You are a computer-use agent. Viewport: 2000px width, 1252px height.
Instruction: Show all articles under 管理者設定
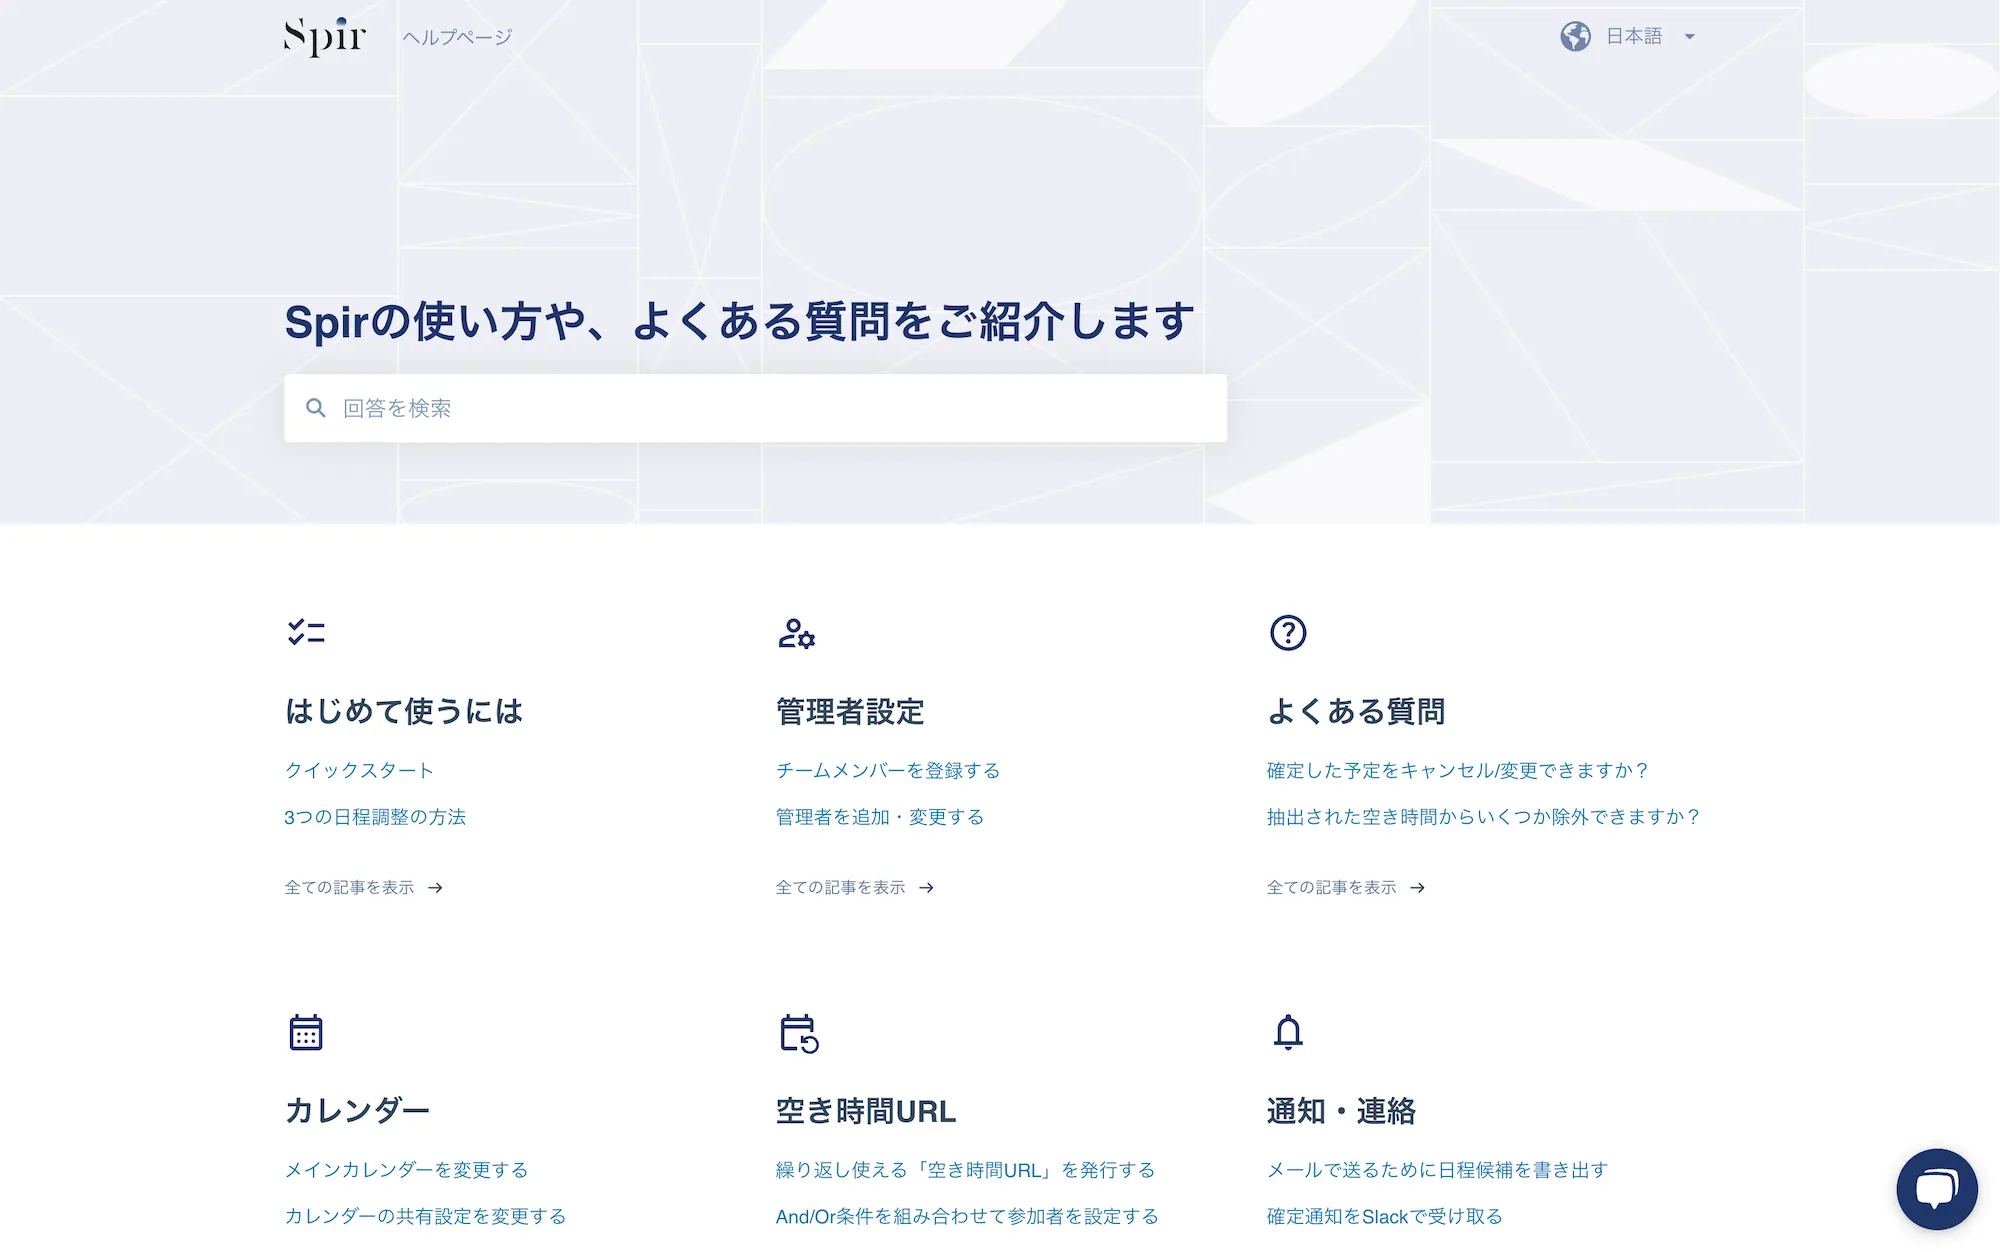(x=855, y=887)
